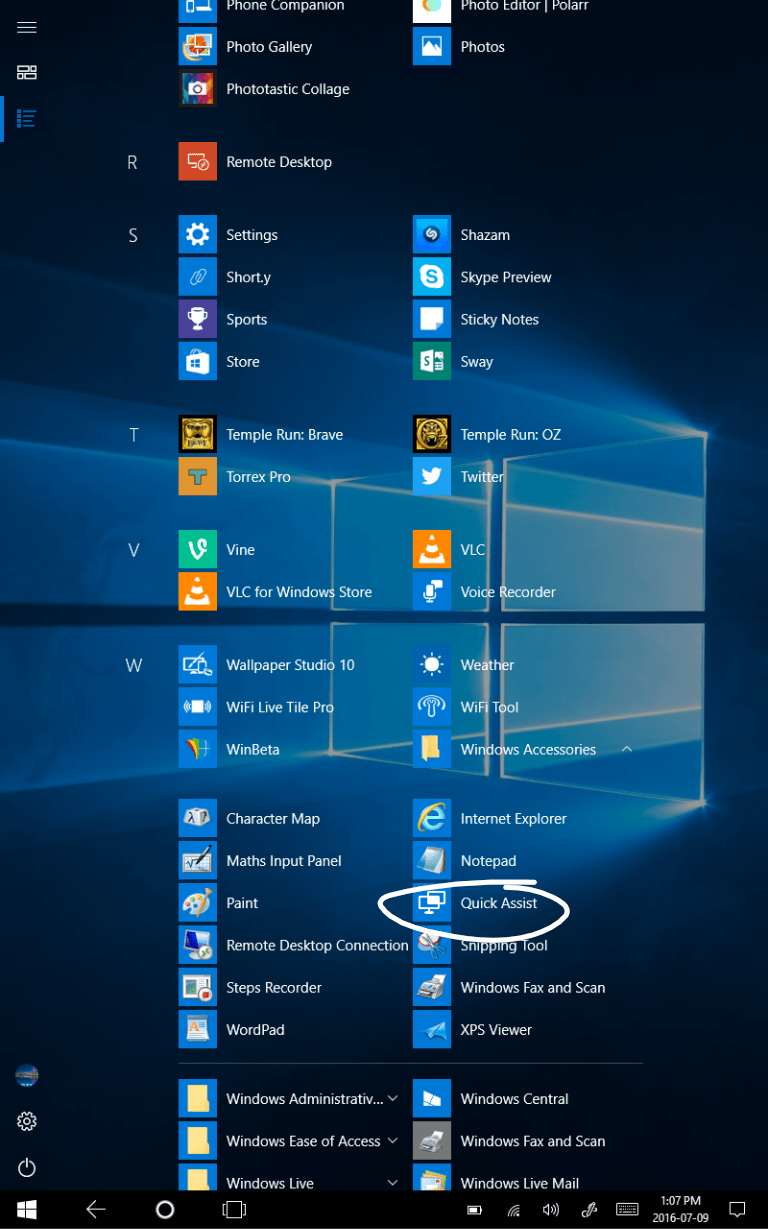The width and height of the screenshot is (768, 1229).
Task: Launch Phototastic Collage from its icon
Action: (x=198, y=89)
